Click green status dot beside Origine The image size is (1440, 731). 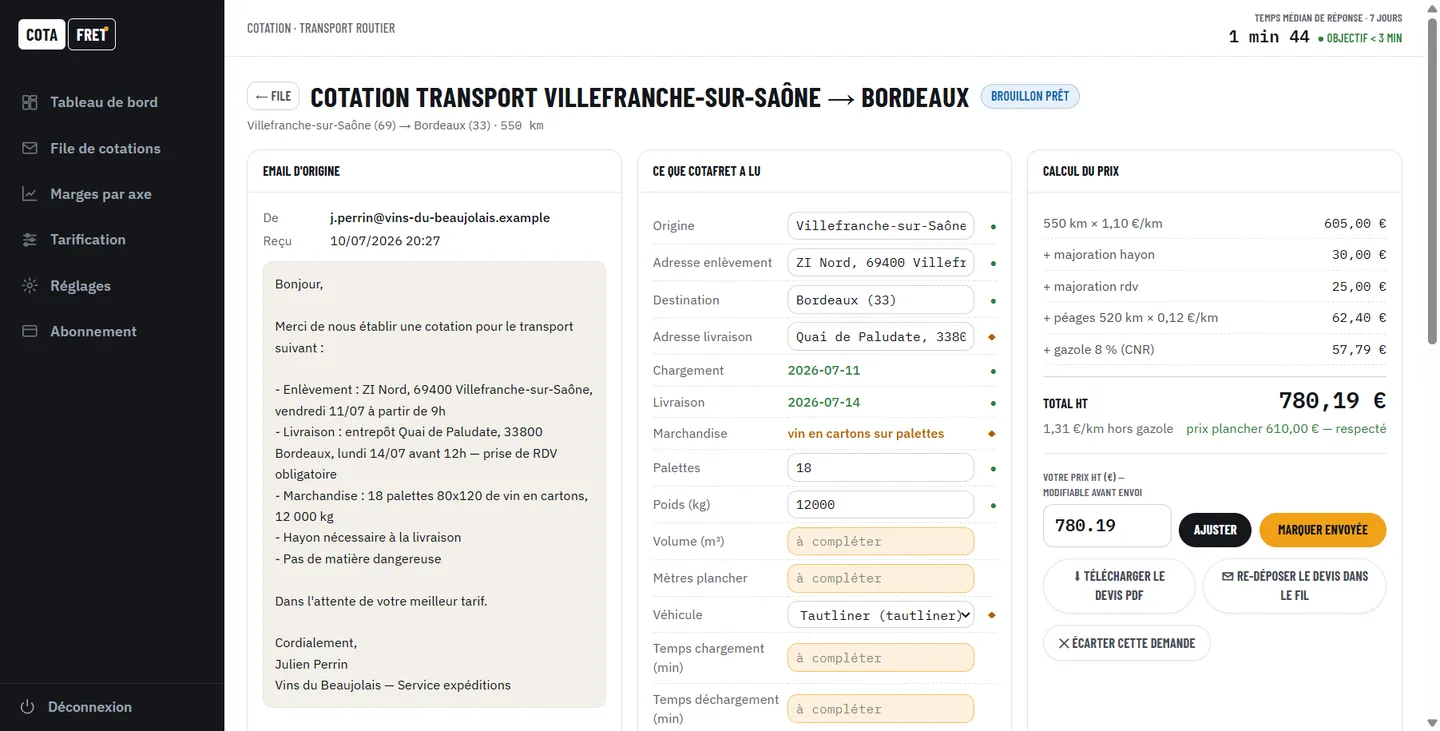(993, 227)
